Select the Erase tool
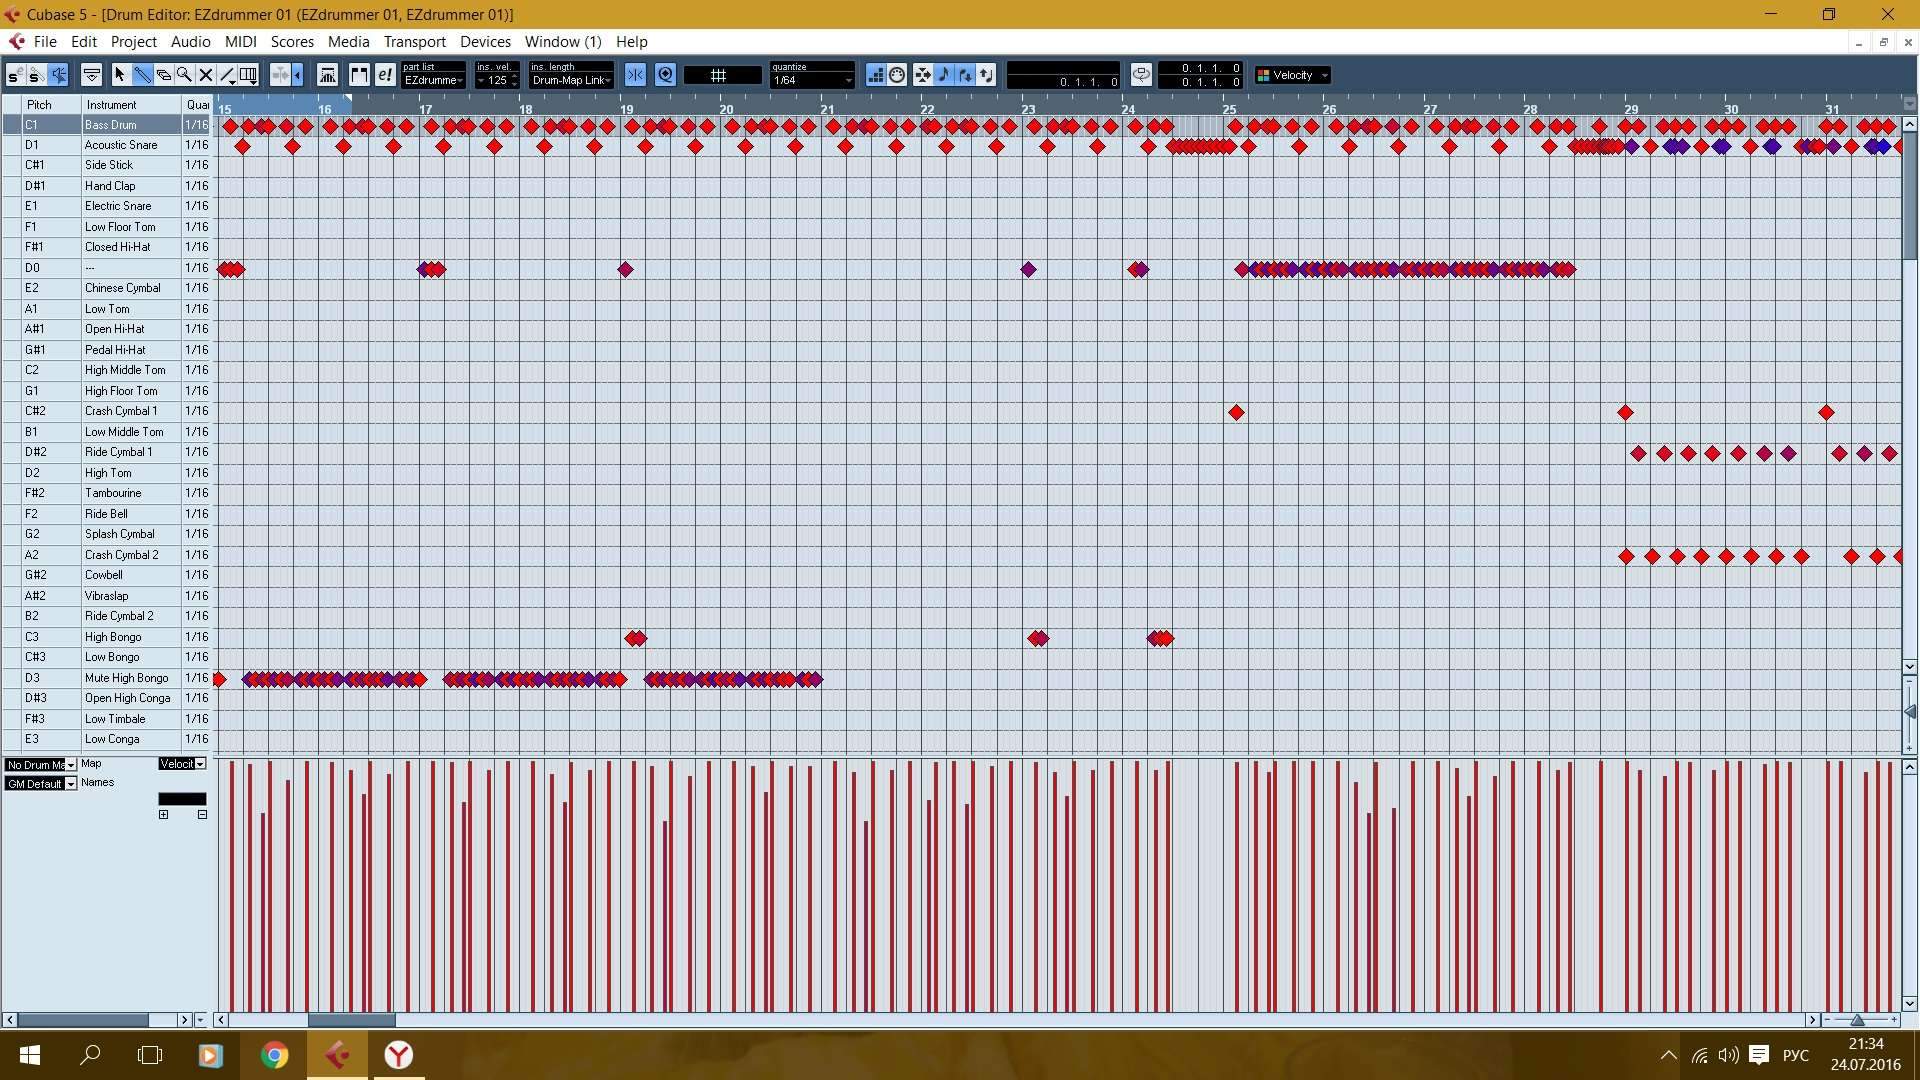1920x1080 pixels. tap(164, 75)
